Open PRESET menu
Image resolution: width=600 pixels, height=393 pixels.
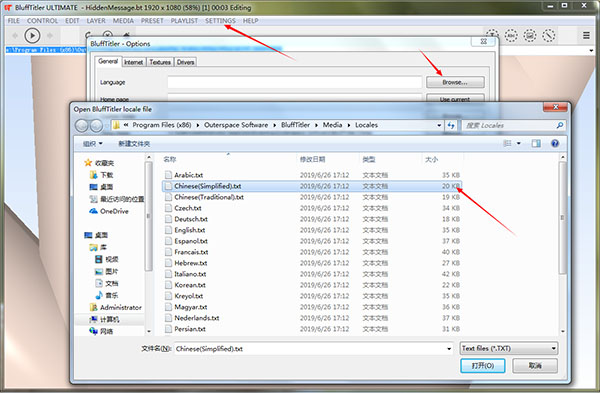click(152, 21)
